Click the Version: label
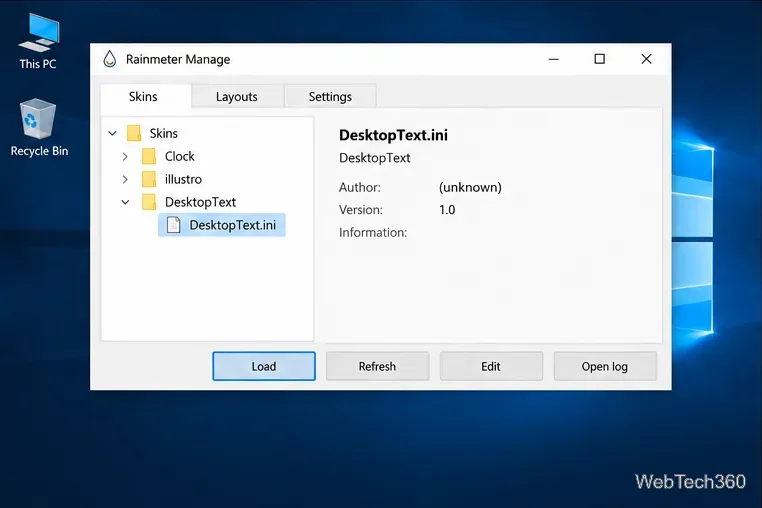762x508 pixels. [x=361, y=210]
